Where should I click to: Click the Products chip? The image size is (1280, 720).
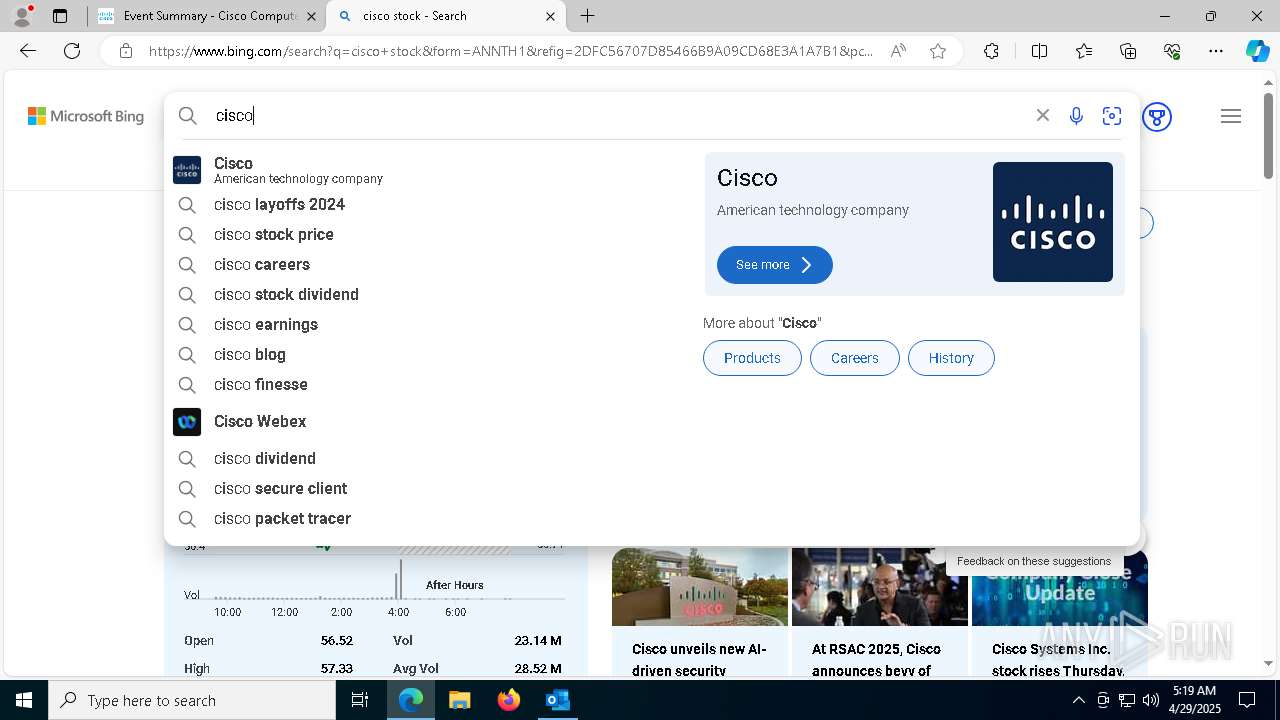pos(752,358)
